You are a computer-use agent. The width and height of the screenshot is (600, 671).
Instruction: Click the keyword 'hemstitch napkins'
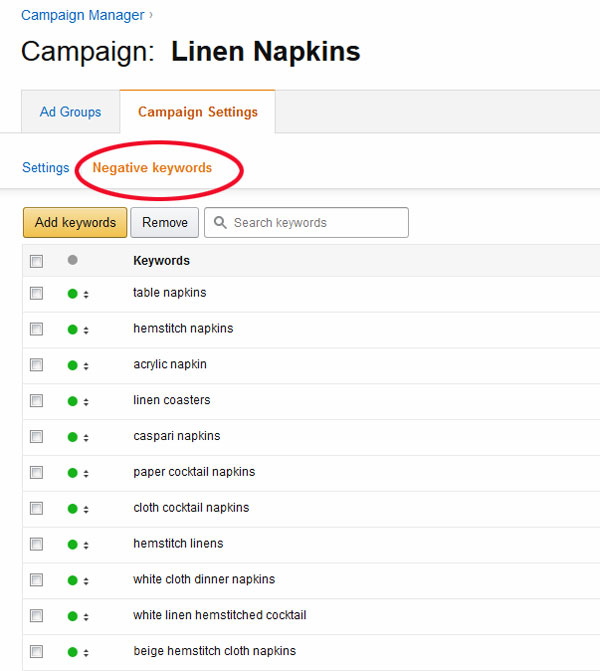pos(183,328)
